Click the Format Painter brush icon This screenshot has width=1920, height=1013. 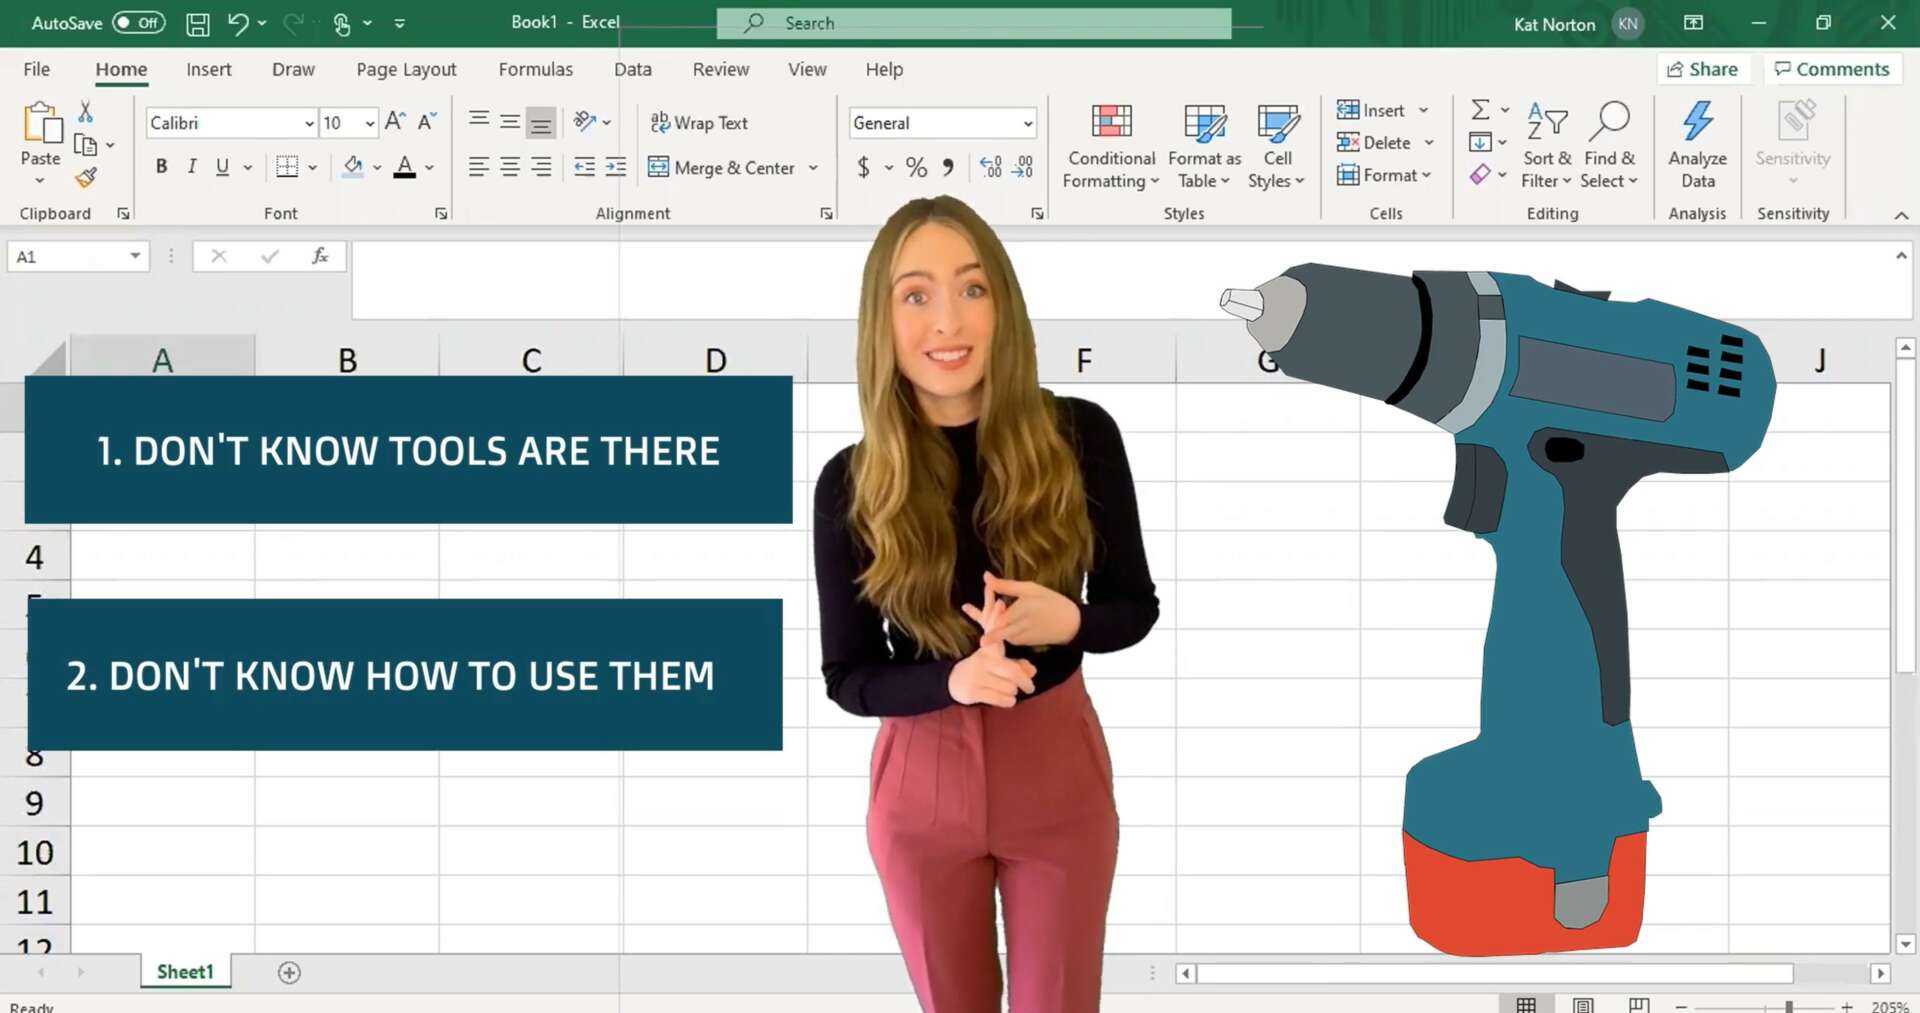point(86,179)
